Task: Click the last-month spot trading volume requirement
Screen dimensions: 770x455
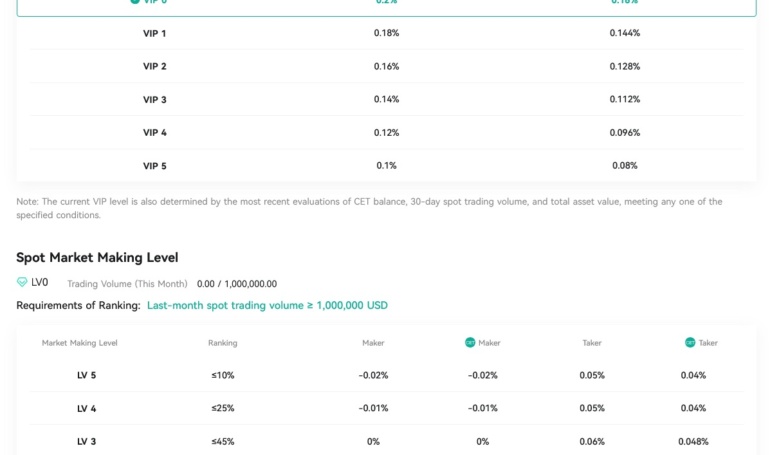Action: [x=267, y=305]
